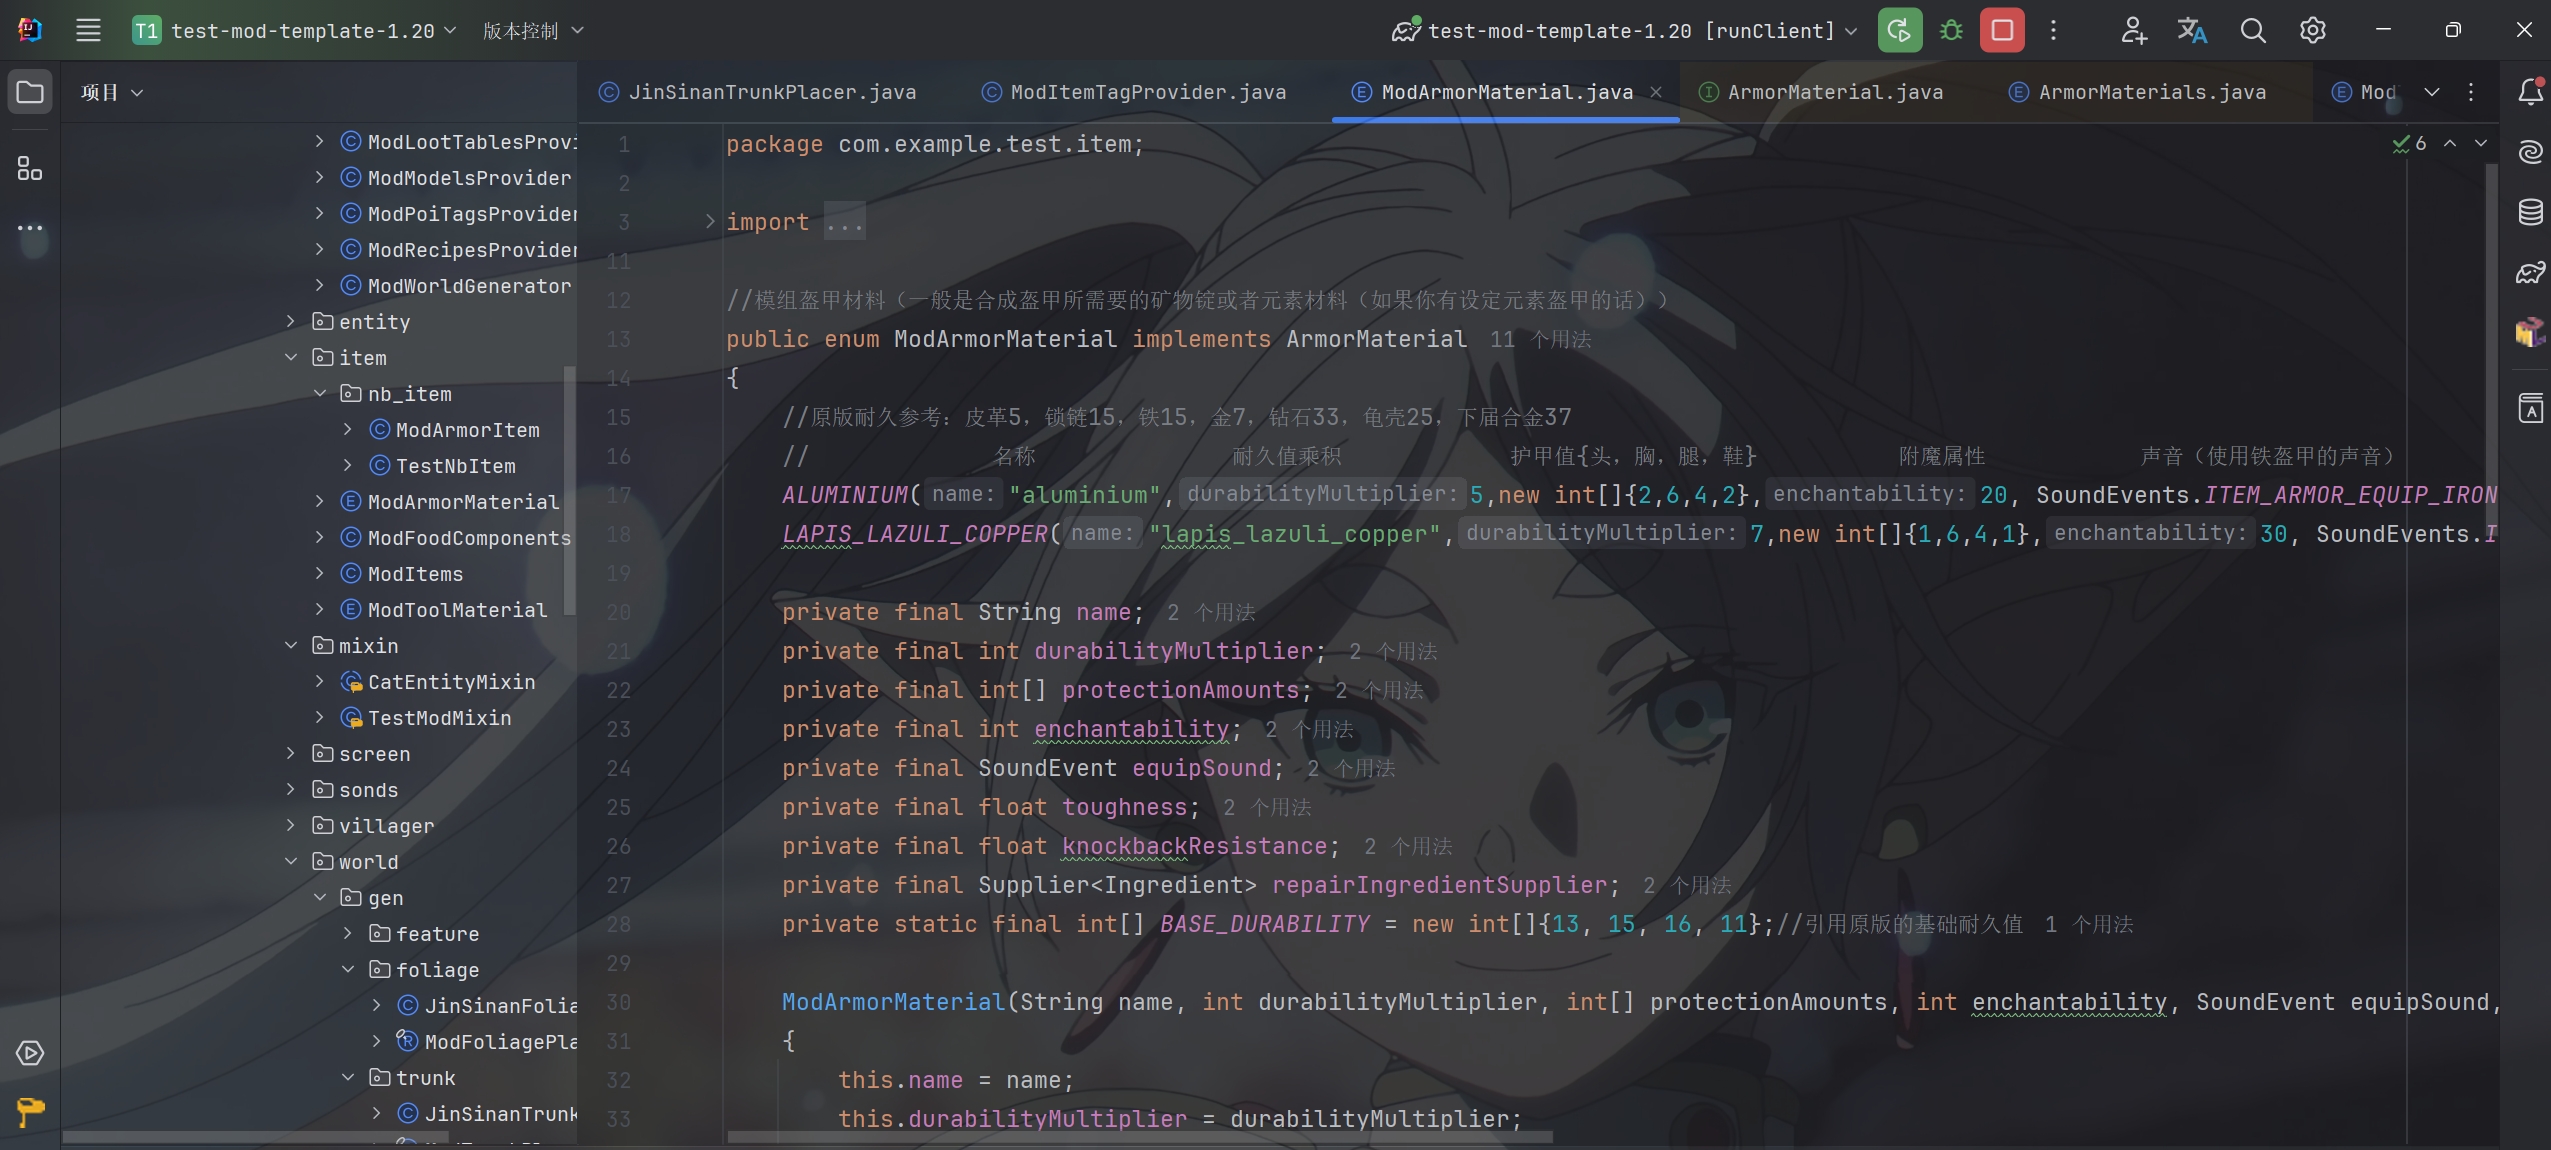
Task: Click the settings gear icon
Action: [x=2312, y=29]
